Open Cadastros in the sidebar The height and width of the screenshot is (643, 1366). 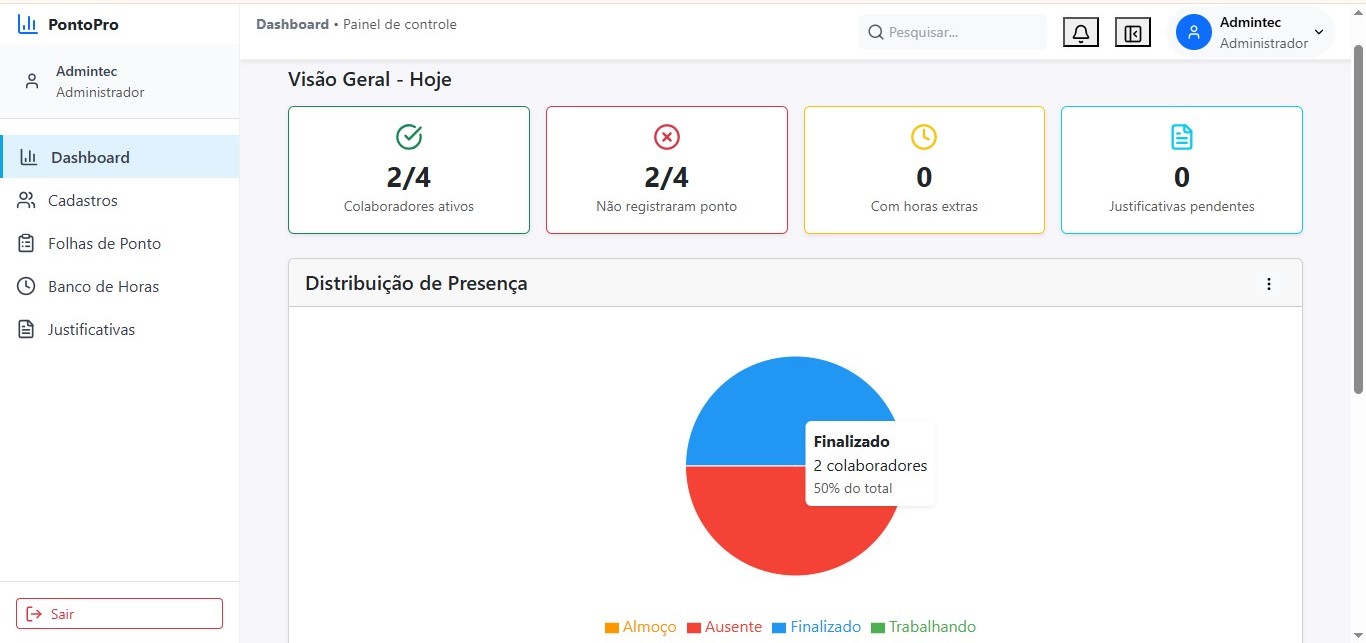[x=82, y=201]
